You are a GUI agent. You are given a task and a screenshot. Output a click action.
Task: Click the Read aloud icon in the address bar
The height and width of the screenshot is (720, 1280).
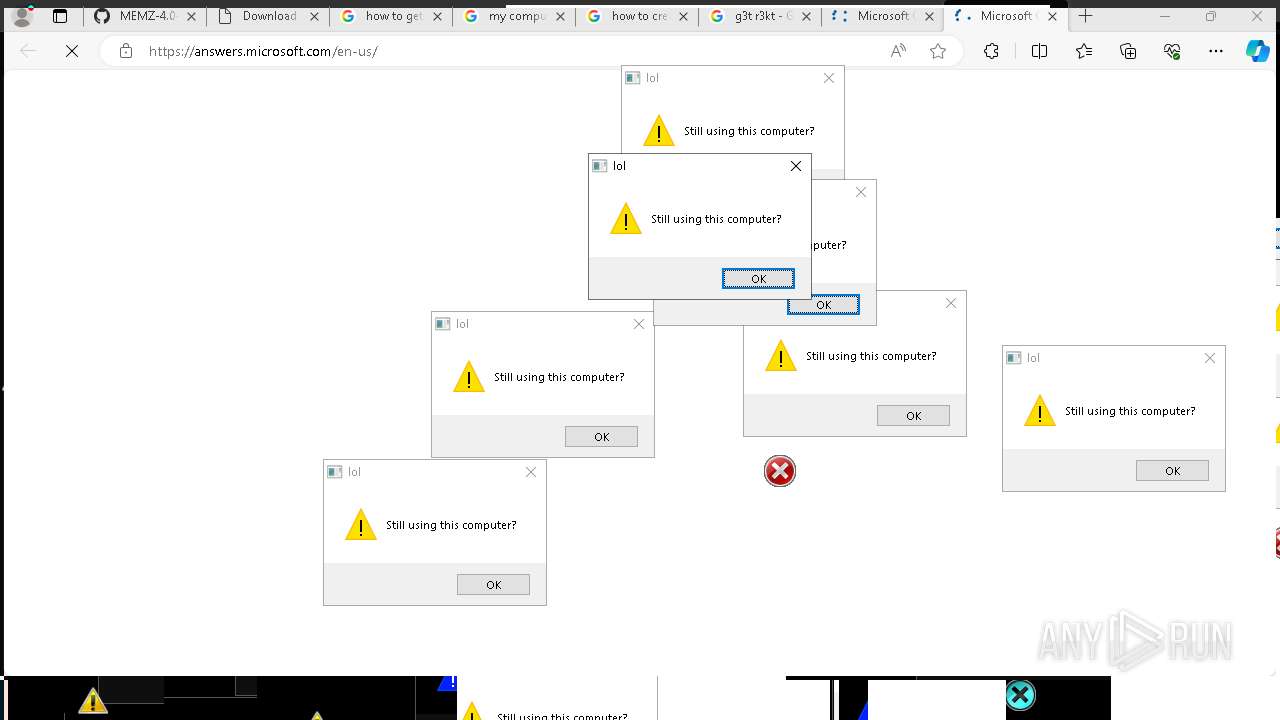[898, 51]
